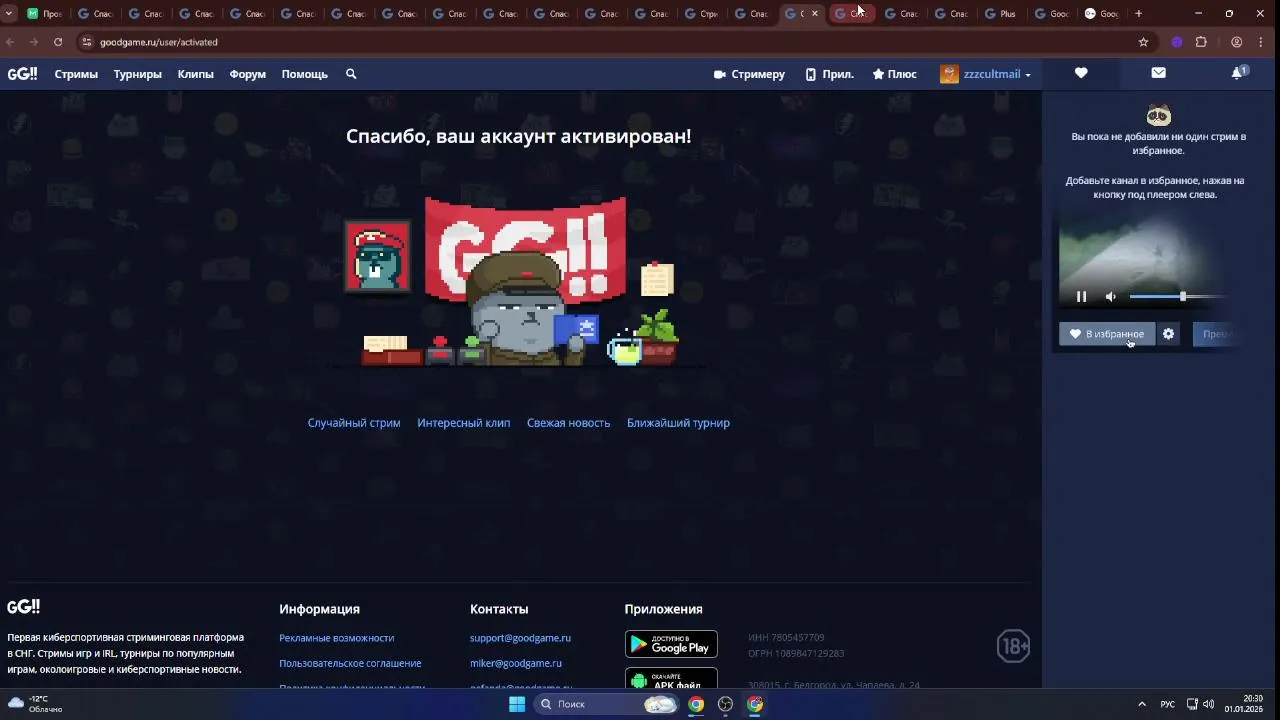Follow the Ближайший турнир link
1280x720 pixels.
(x=678, y=423)
